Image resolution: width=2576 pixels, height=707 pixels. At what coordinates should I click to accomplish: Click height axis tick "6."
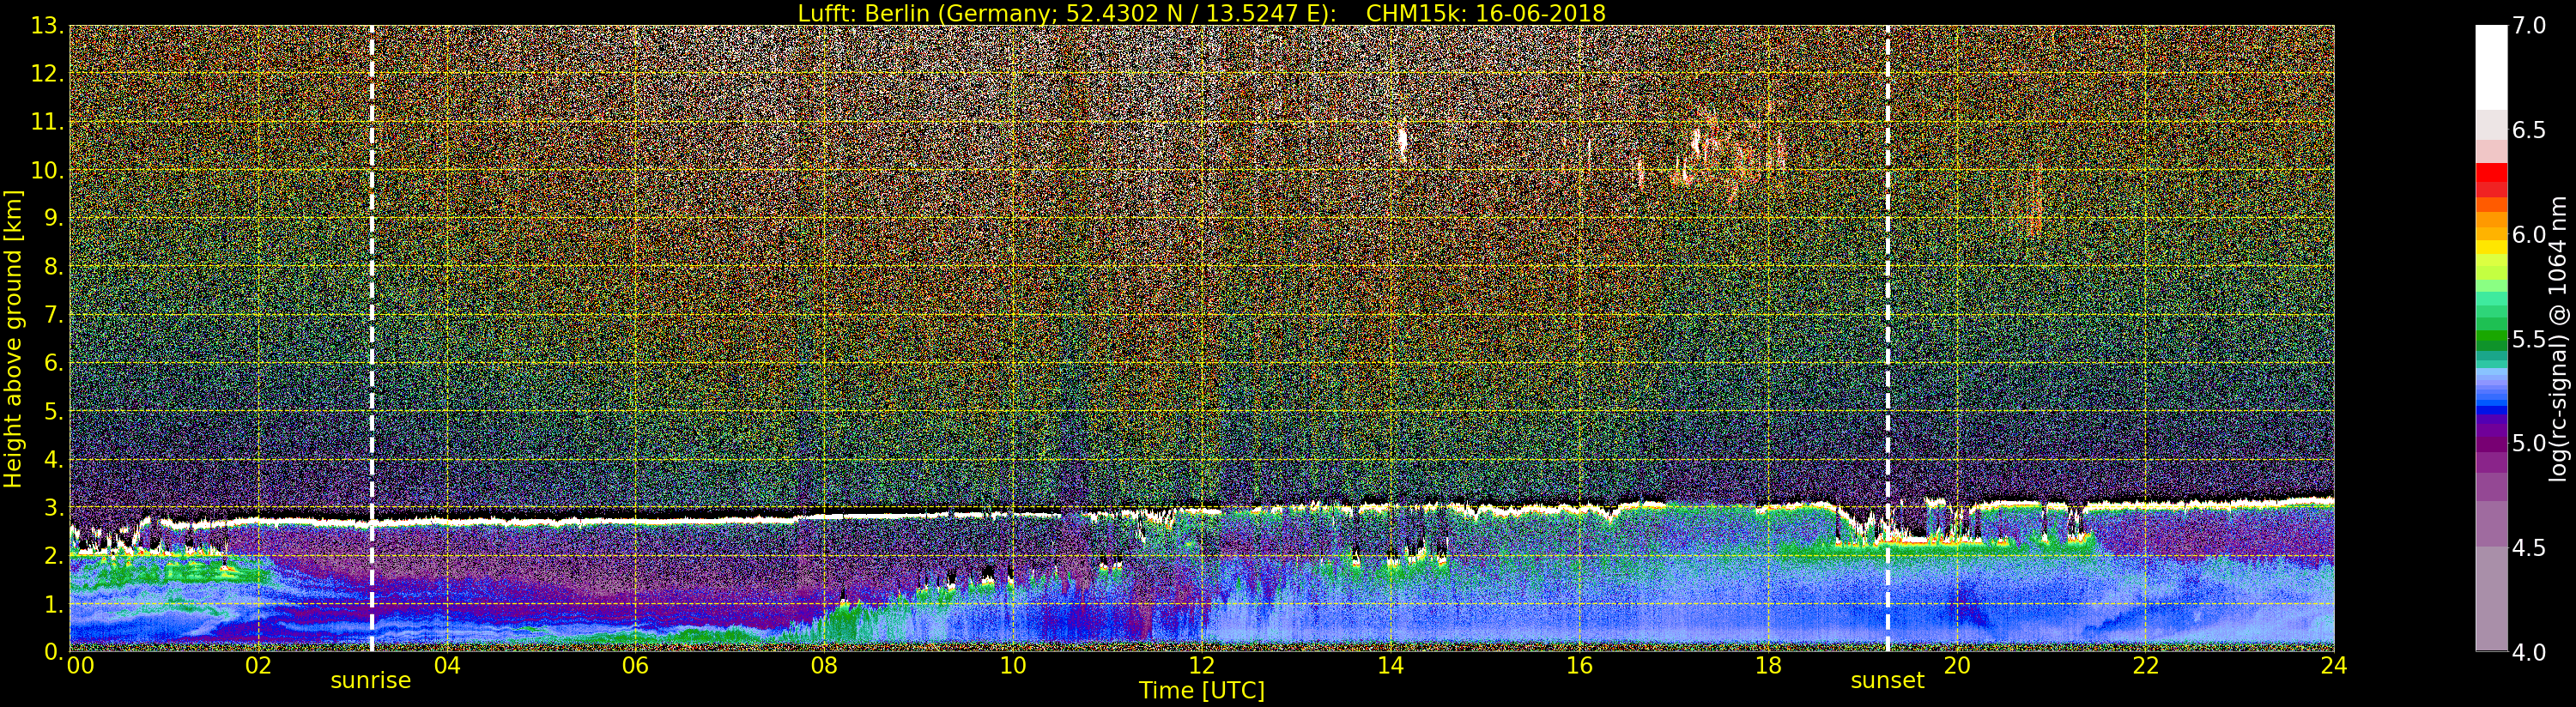[54, 363]
